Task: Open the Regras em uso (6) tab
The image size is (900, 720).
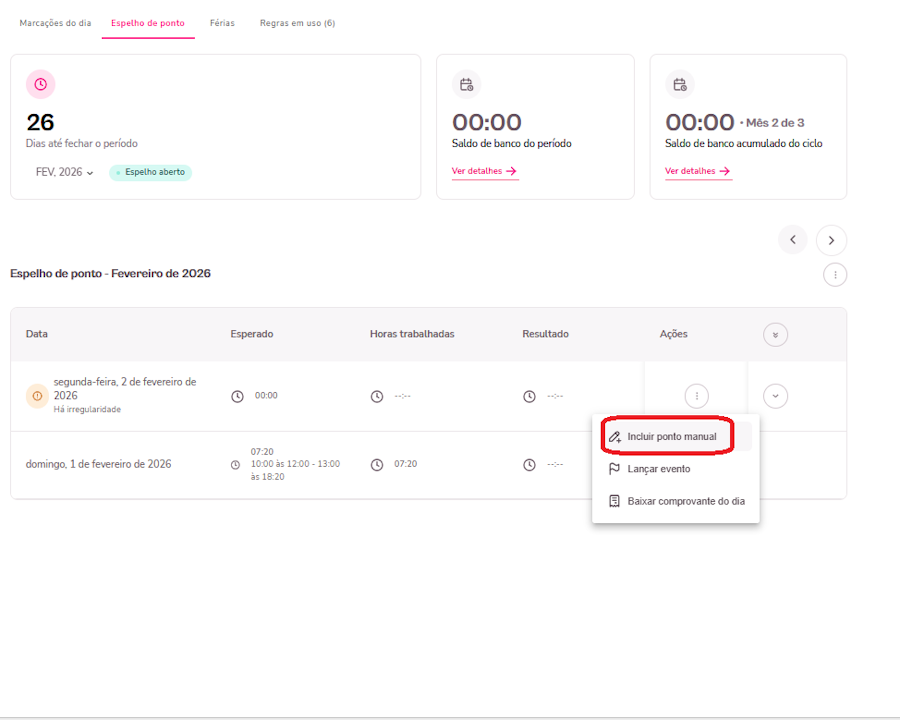Action: (297, 23)
